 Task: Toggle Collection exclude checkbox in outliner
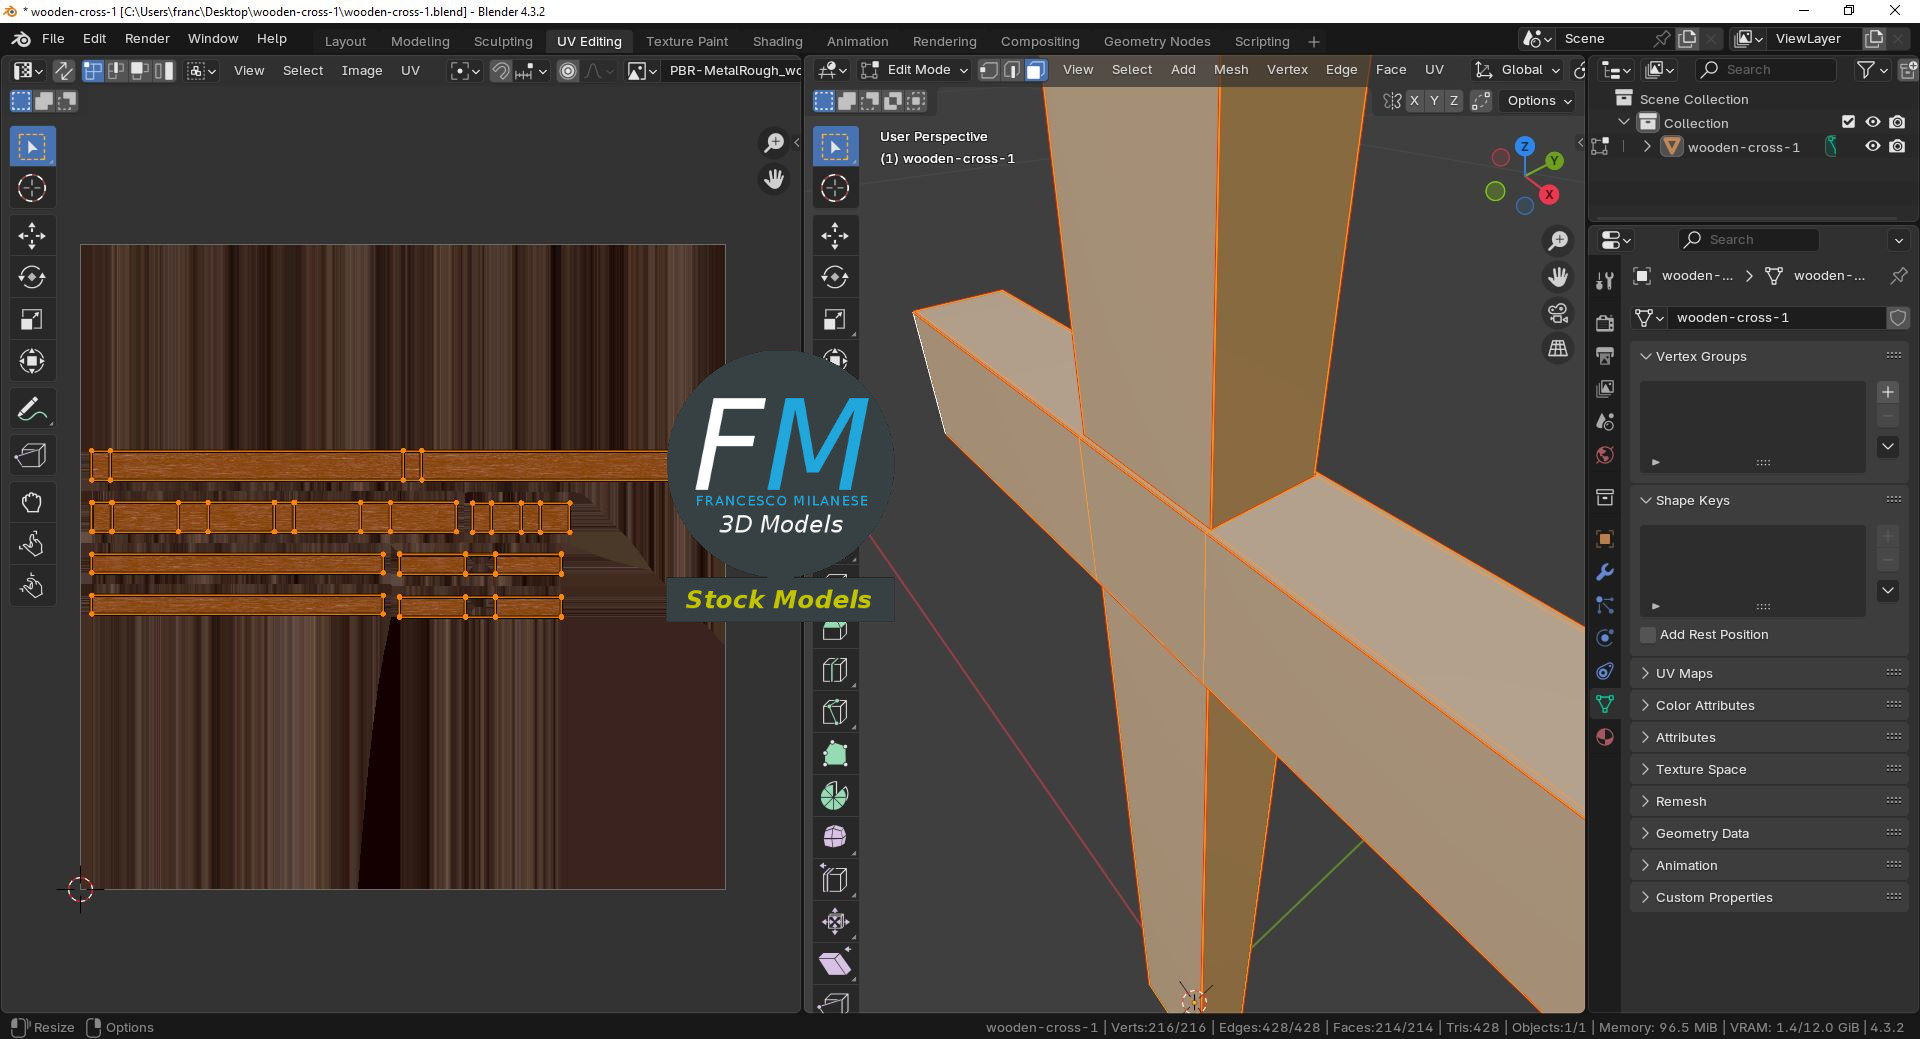click(x=1848, y=122)
